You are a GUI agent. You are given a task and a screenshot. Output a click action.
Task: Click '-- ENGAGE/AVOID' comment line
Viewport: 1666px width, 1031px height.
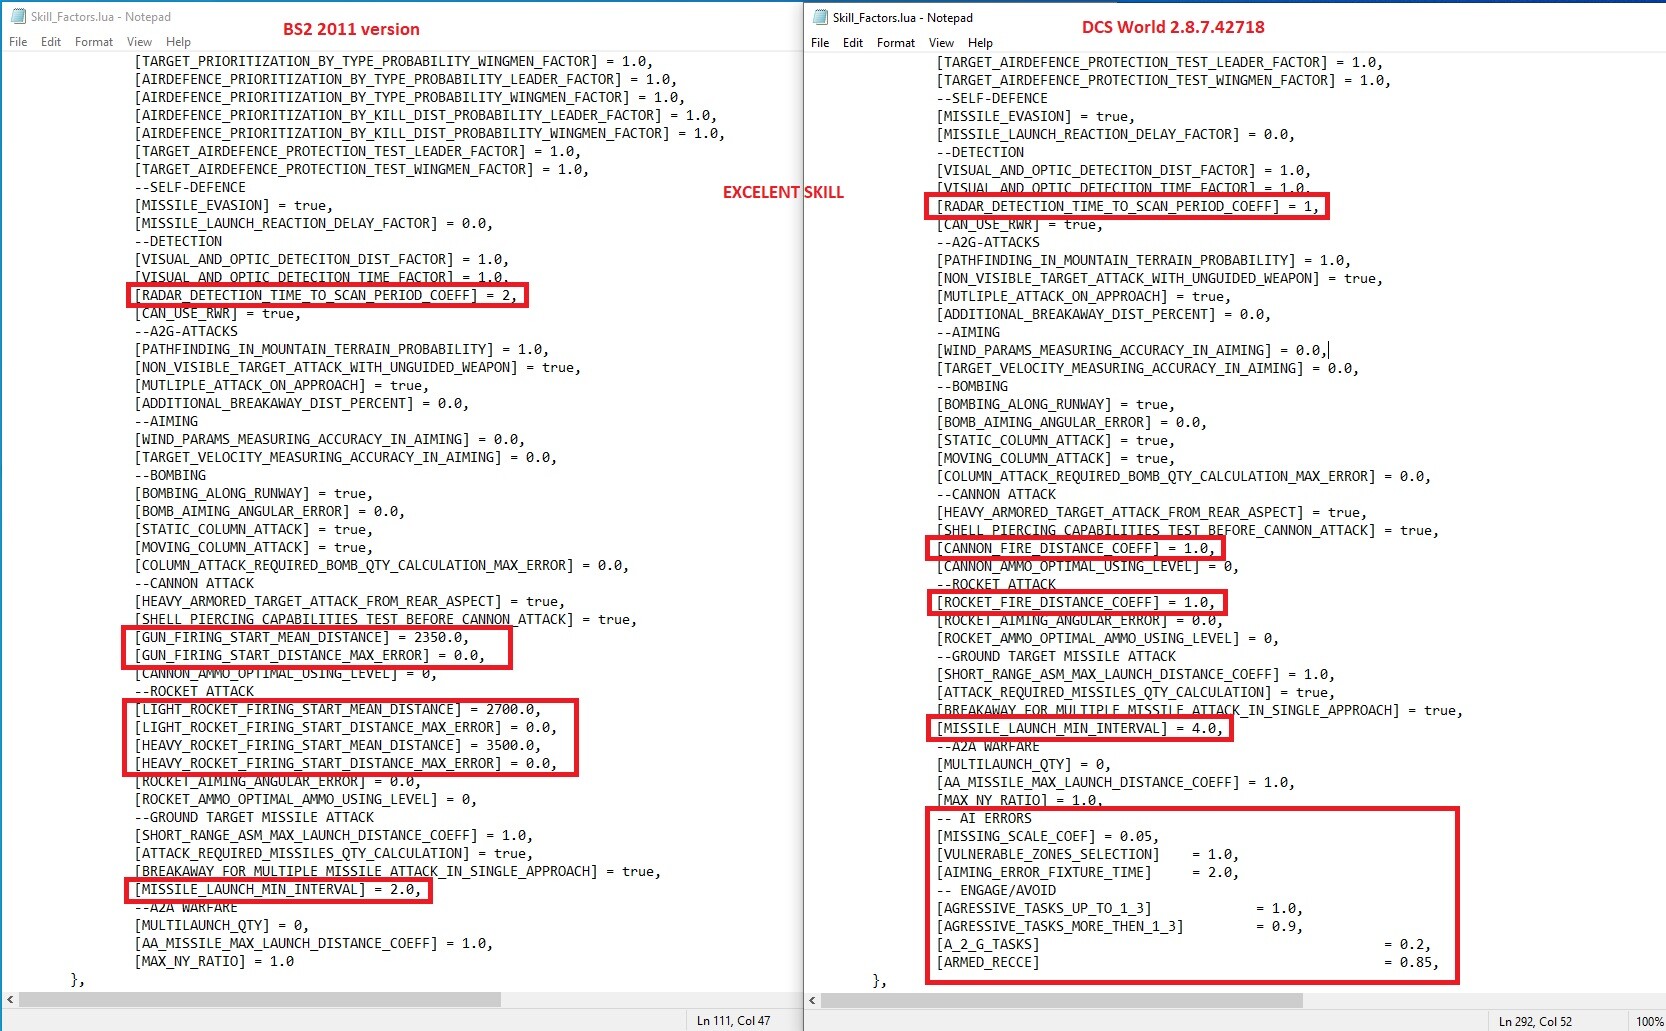point(996,890)
